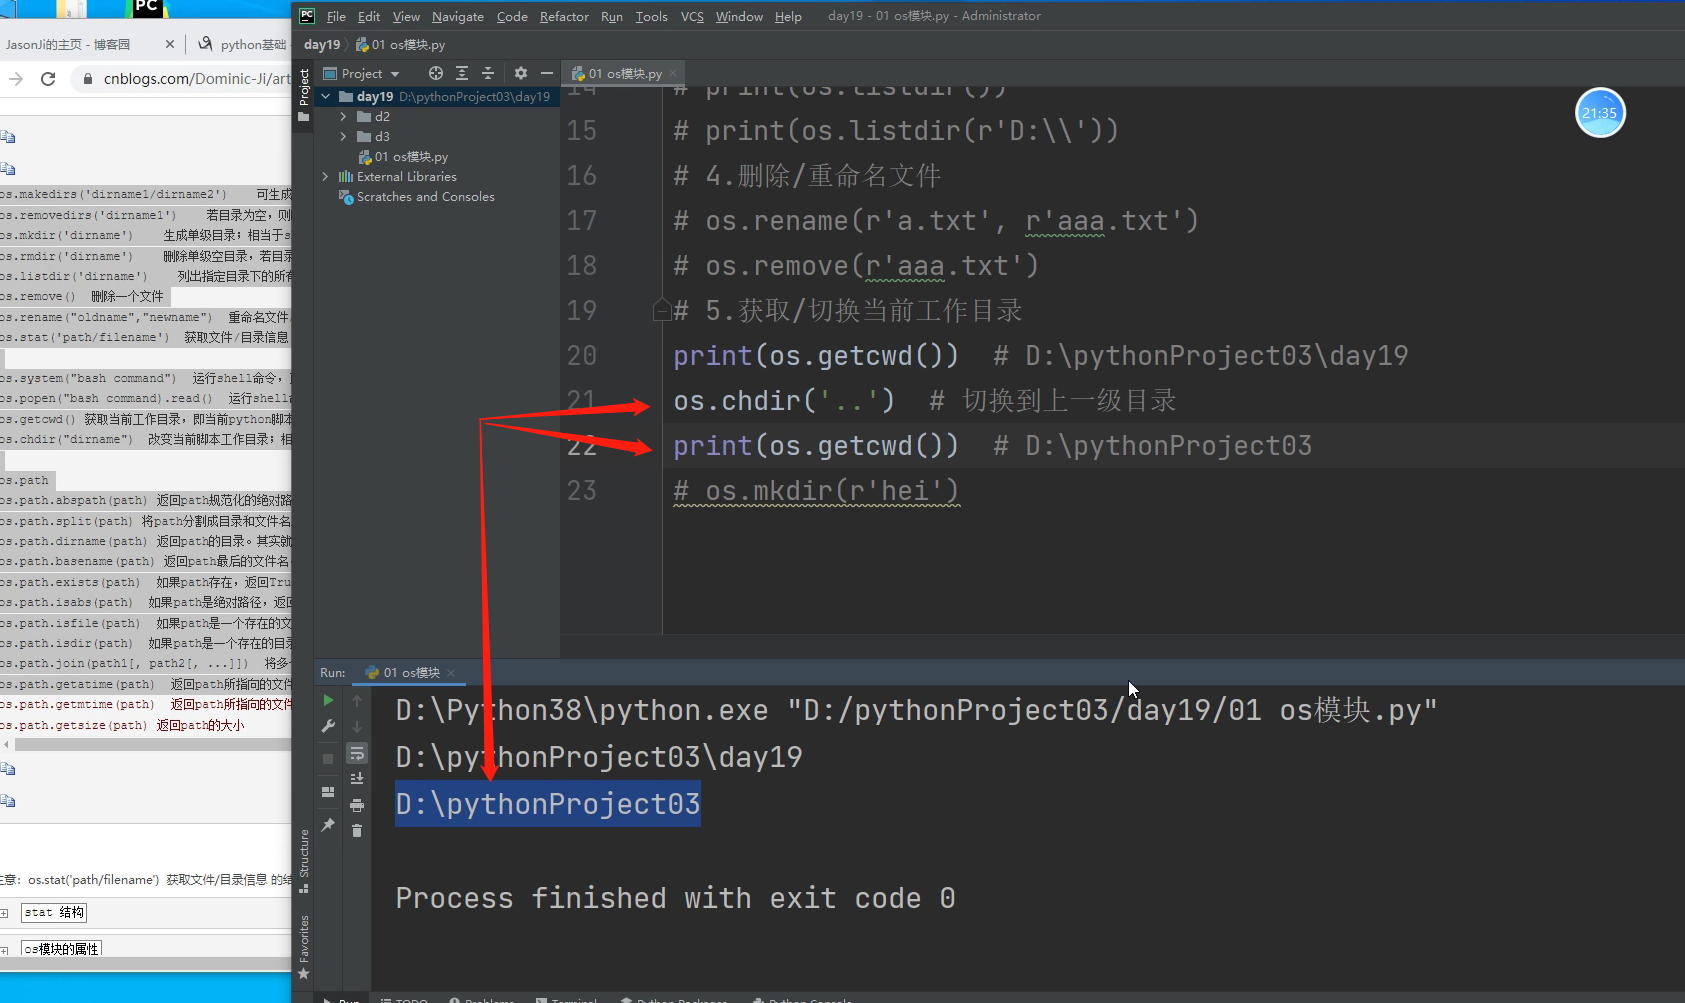Toggle the Project tool window side tab

304,95
